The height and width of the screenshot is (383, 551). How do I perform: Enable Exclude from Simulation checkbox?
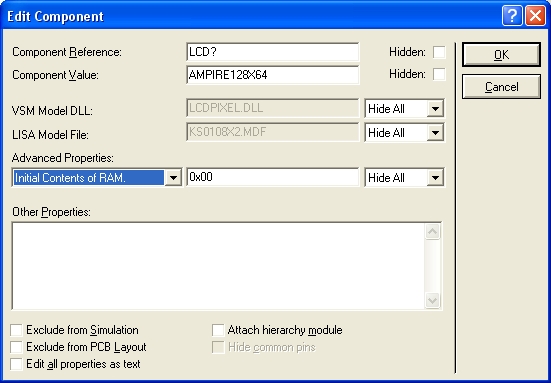coord(16,330)
